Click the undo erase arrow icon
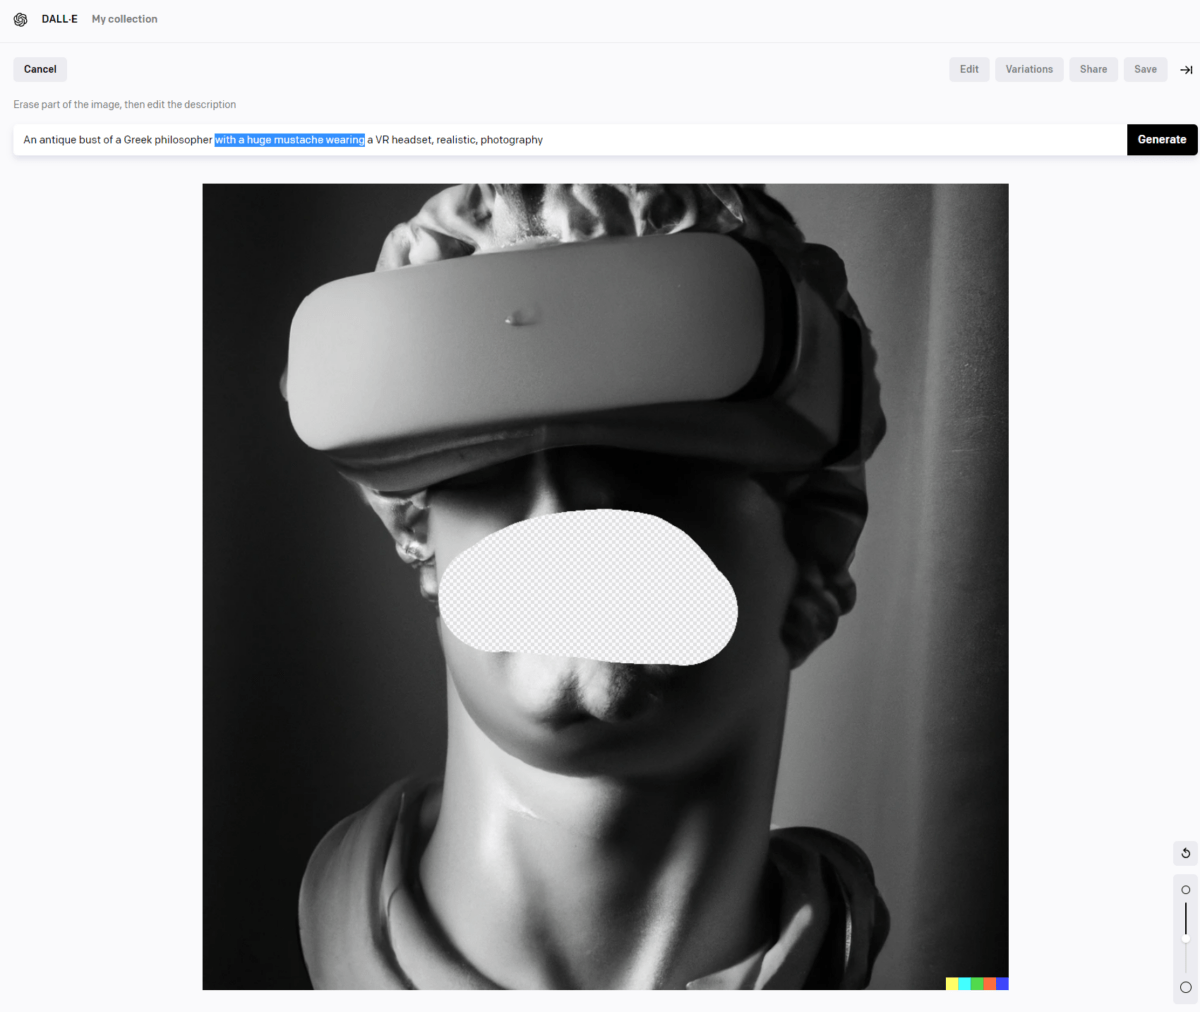The height and width of the screenshot is (1012, 1200). pyautogui.click(x=1185, y=853)
